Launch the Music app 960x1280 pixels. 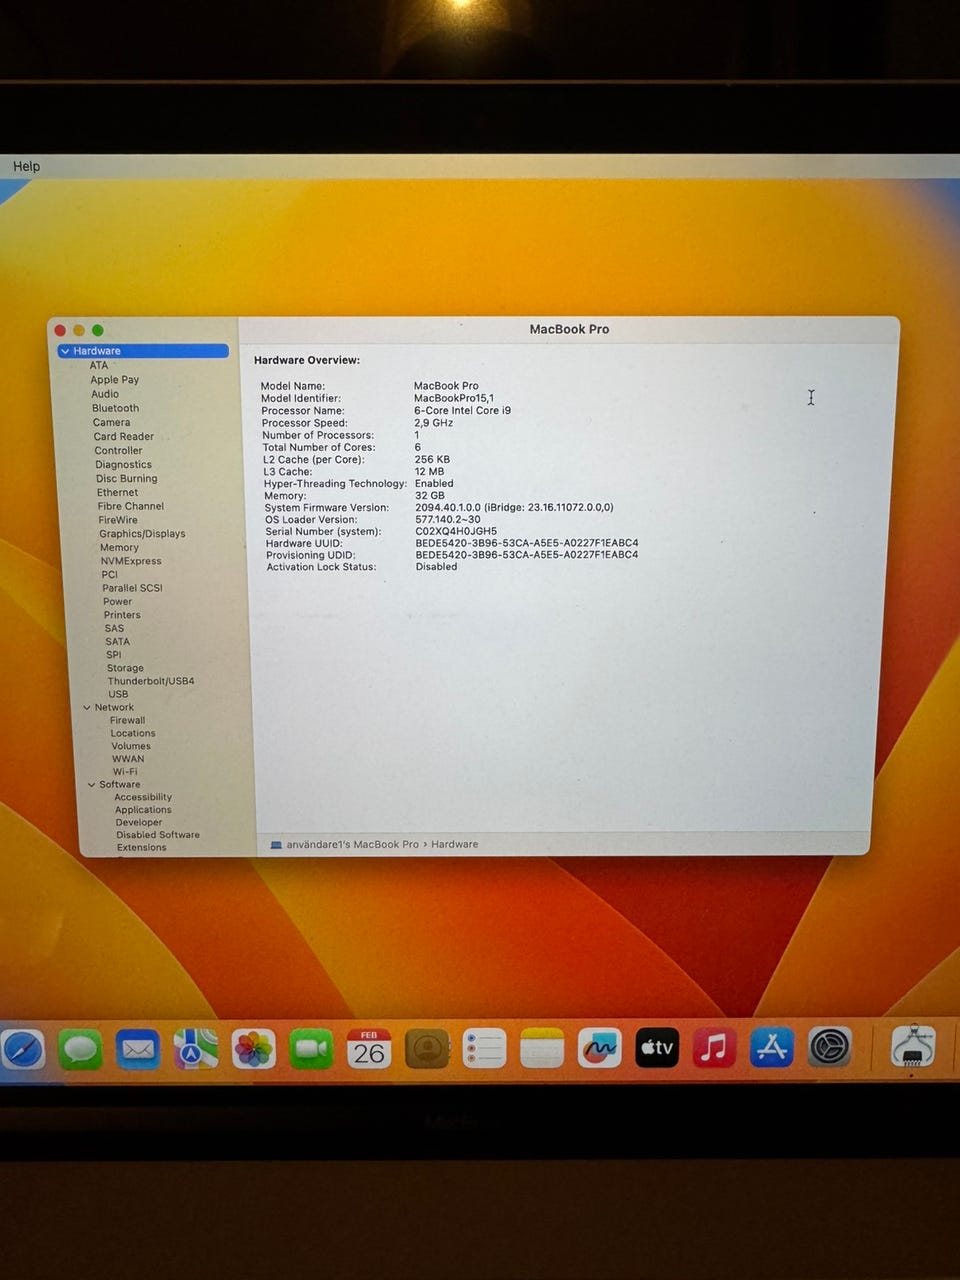[x=714, y=1048]
